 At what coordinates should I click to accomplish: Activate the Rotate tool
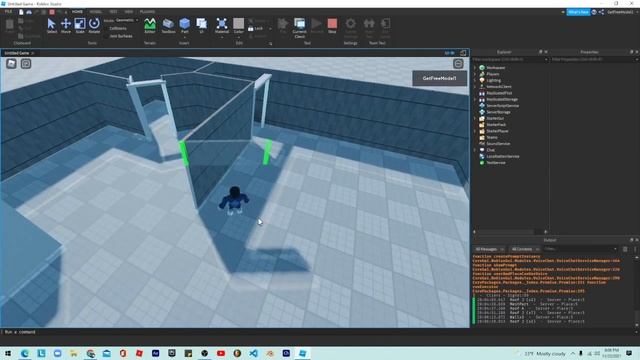point(94,26)
